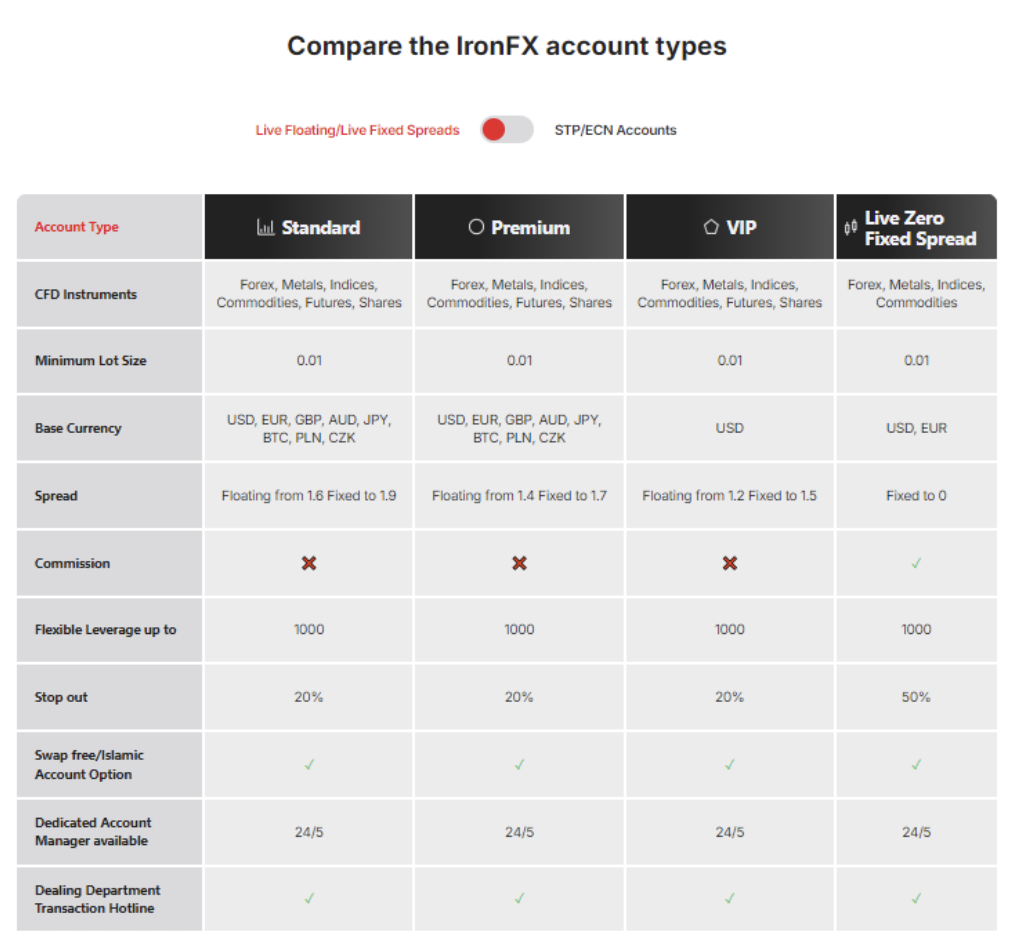Click the red X under Premium Commission
The image size is (1014, 944).
[519, 563]
